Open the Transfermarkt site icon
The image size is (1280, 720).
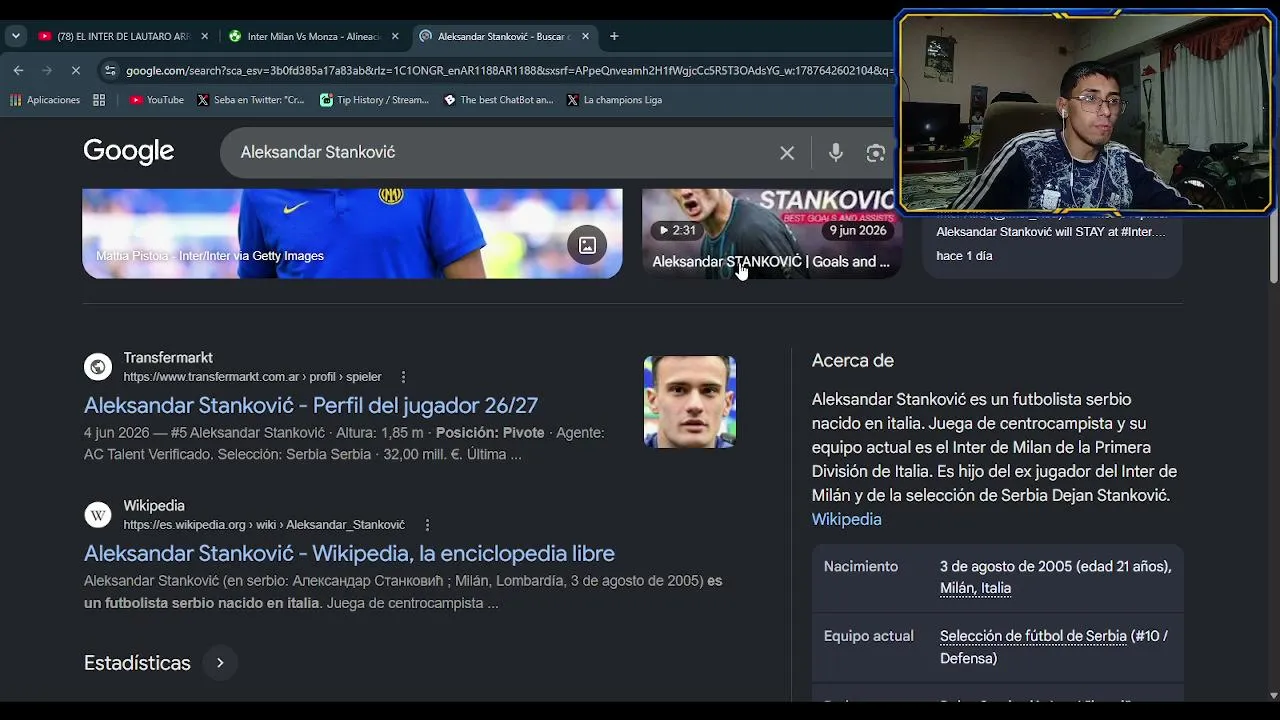click(98, 367)
